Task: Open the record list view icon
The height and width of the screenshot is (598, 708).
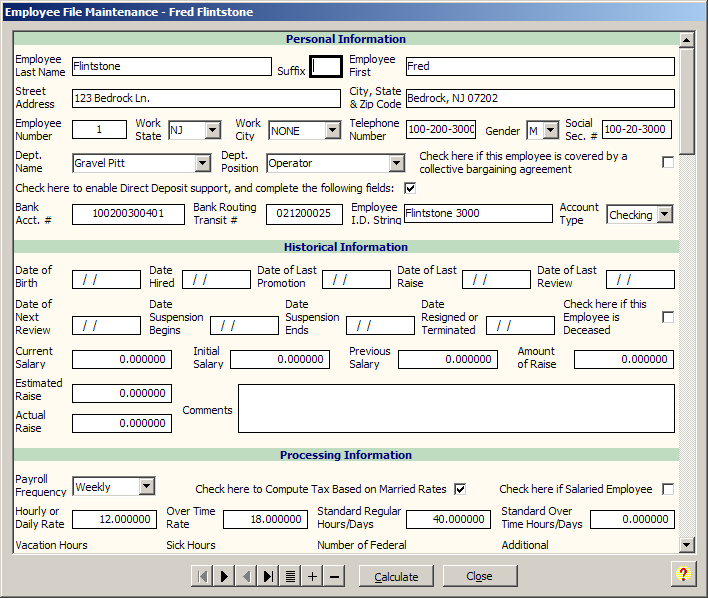Action: (x=290, y=576)
